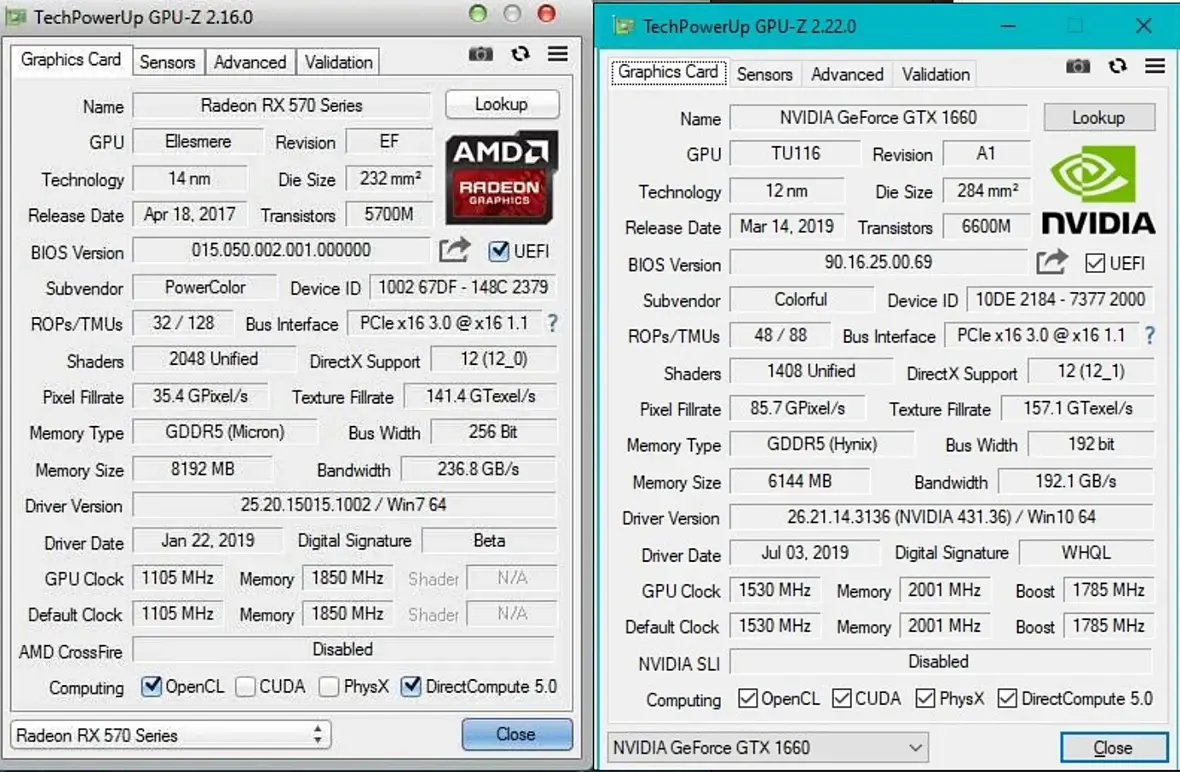Minimize the GPU-Z 2.22.0 window

coord(1008,26)
